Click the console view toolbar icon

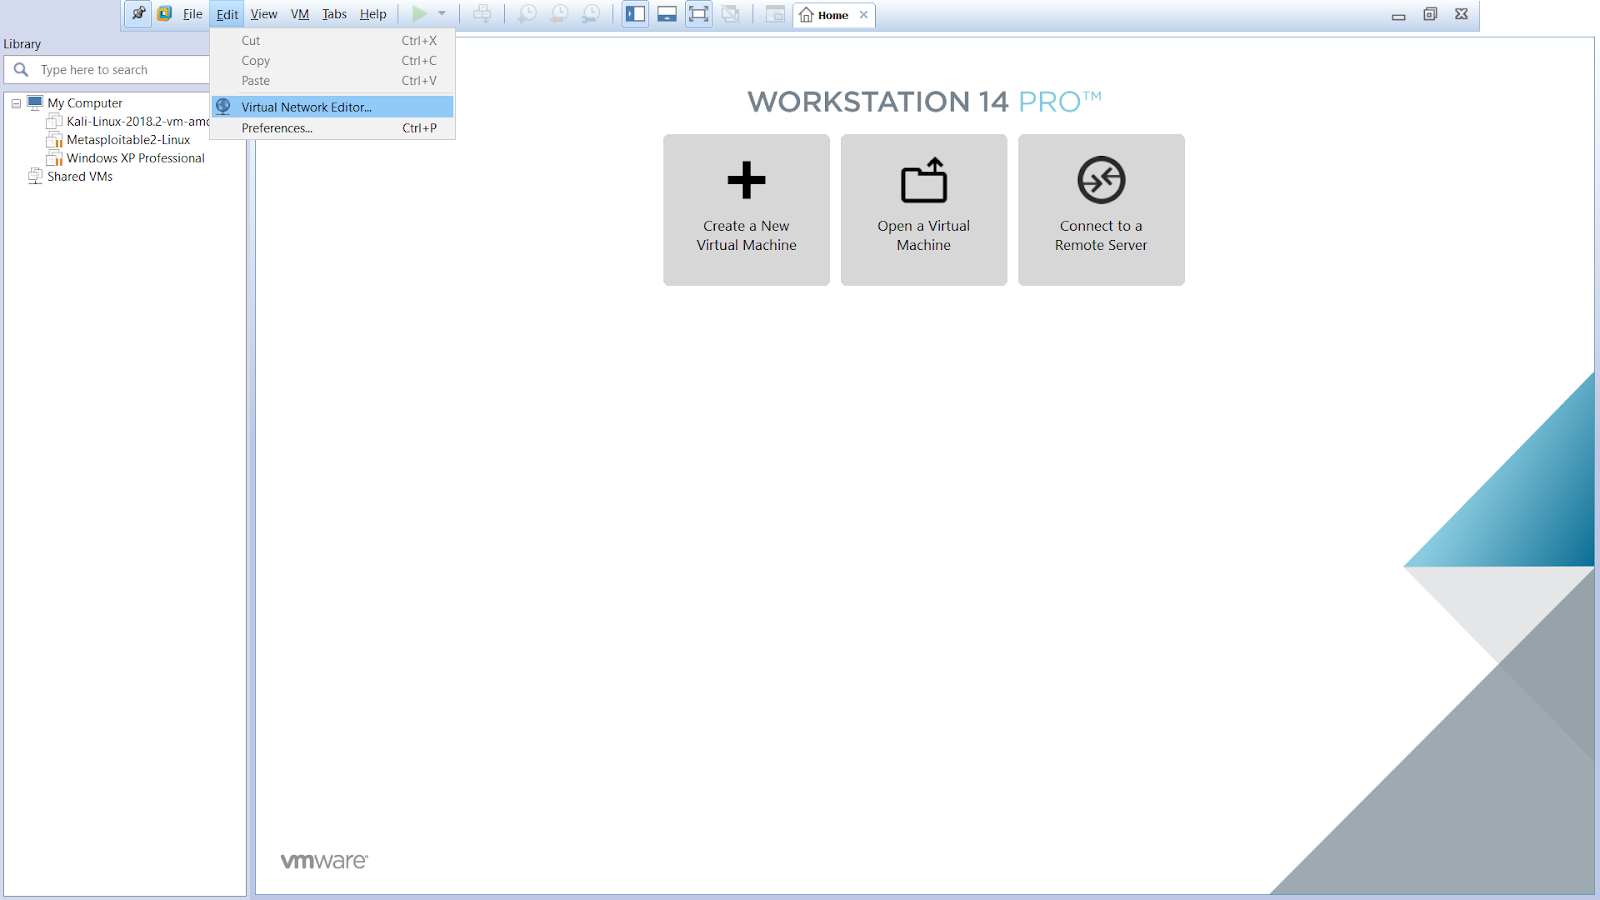[x=775, y=14]
